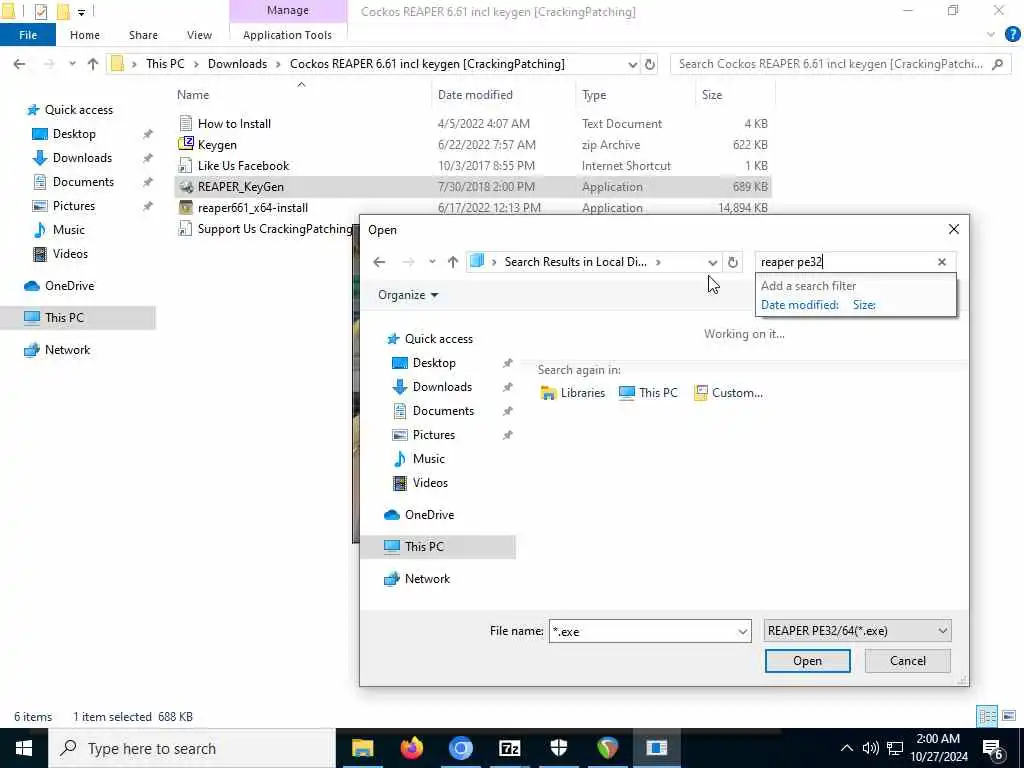1024x768 pixels.
Task: Expand file type filter REAPER PE32/64 dropdown
Action: coord(942,631)
